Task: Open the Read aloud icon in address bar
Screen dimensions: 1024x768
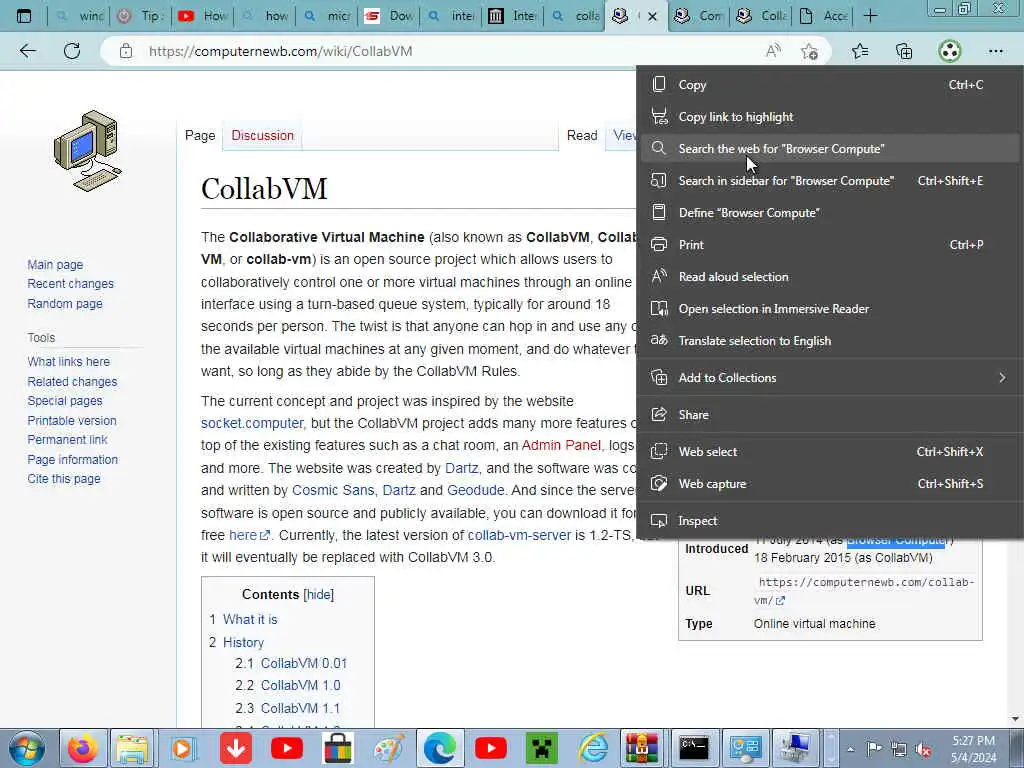Action: (773, 51)
